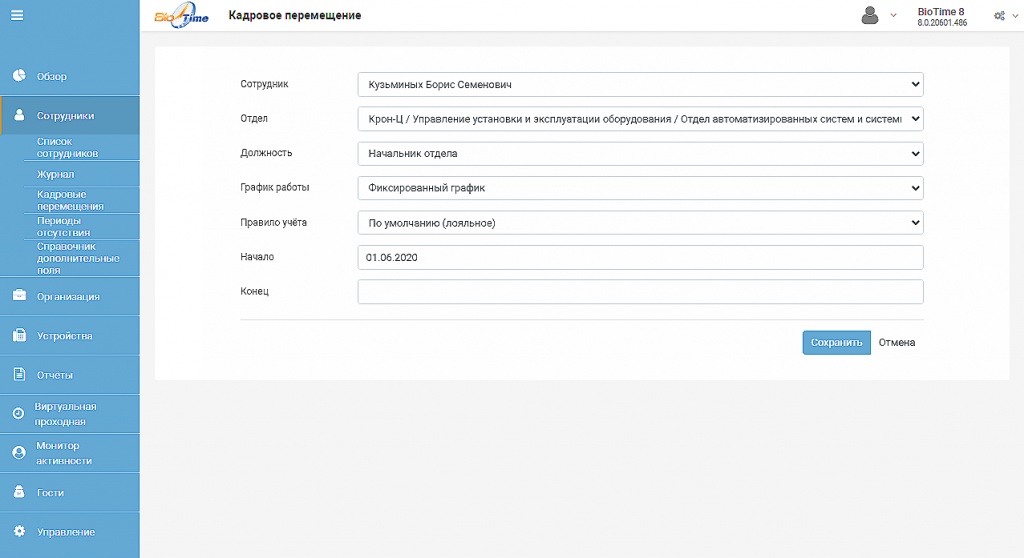Open the Монитор активности menu section
The width and height of the screenshot is (1024, 558).
pyautogui.click(x=70, y=453)
